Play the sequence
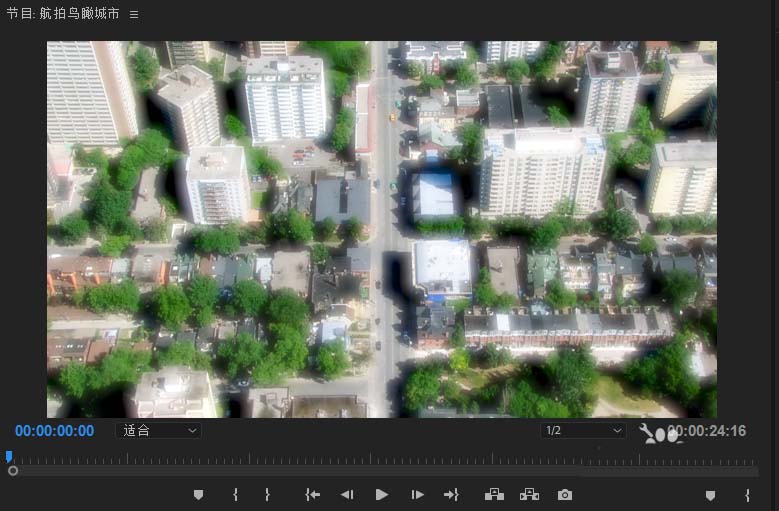 (x=382, y=495)
